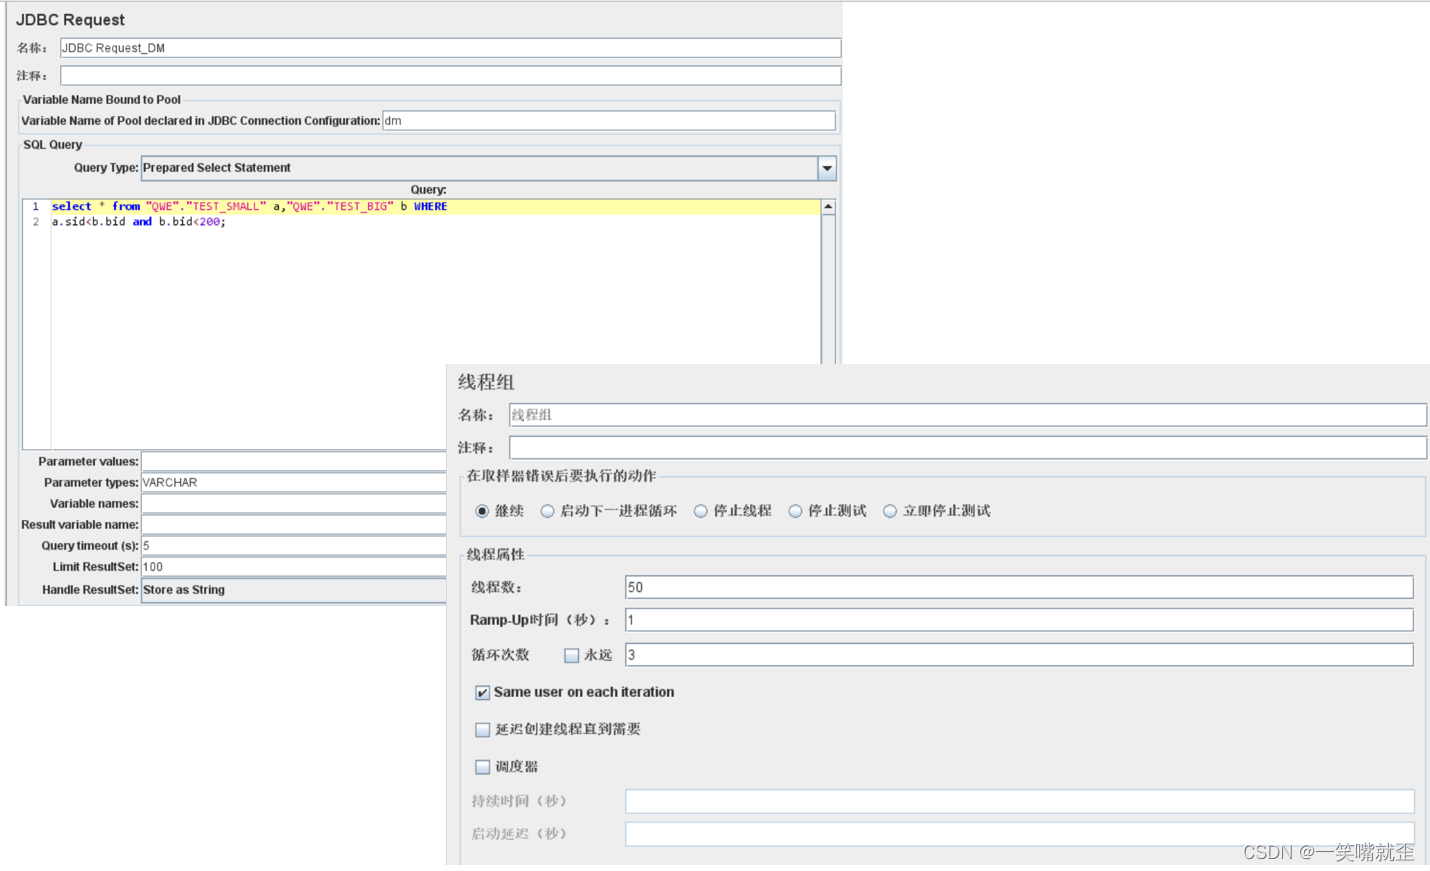This screenshot has height=871, width=1430.
Task: Select the 立即停止测试 radio button
Action: 890,511
